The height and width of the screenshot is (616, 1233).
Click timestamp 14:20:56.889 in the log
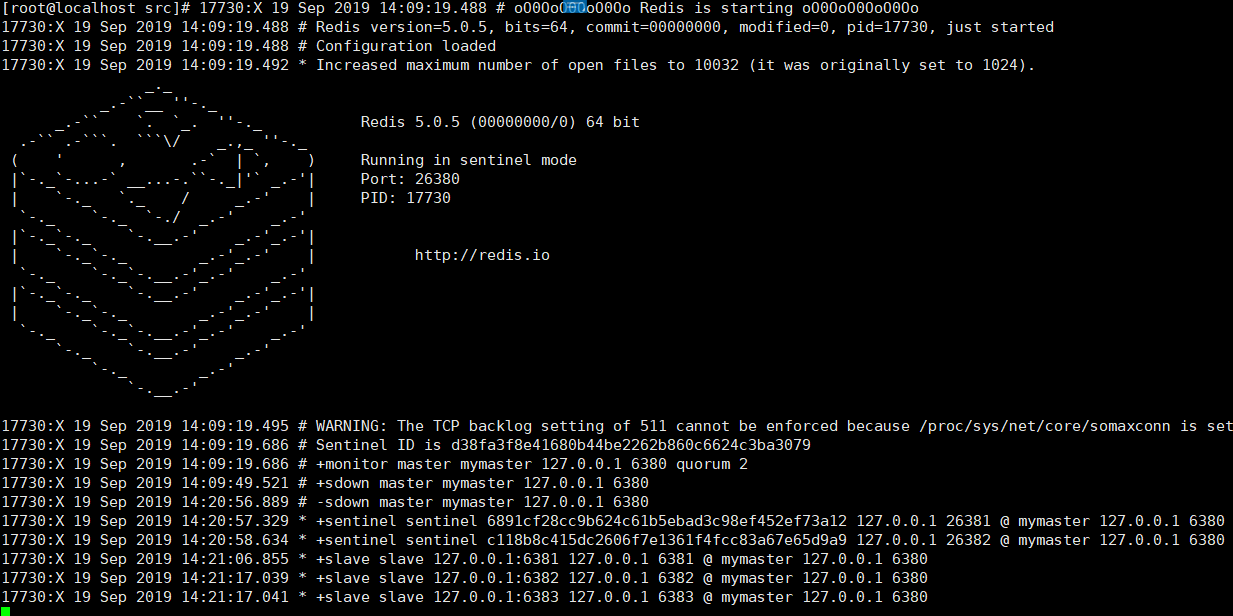(x=235, y=502)
